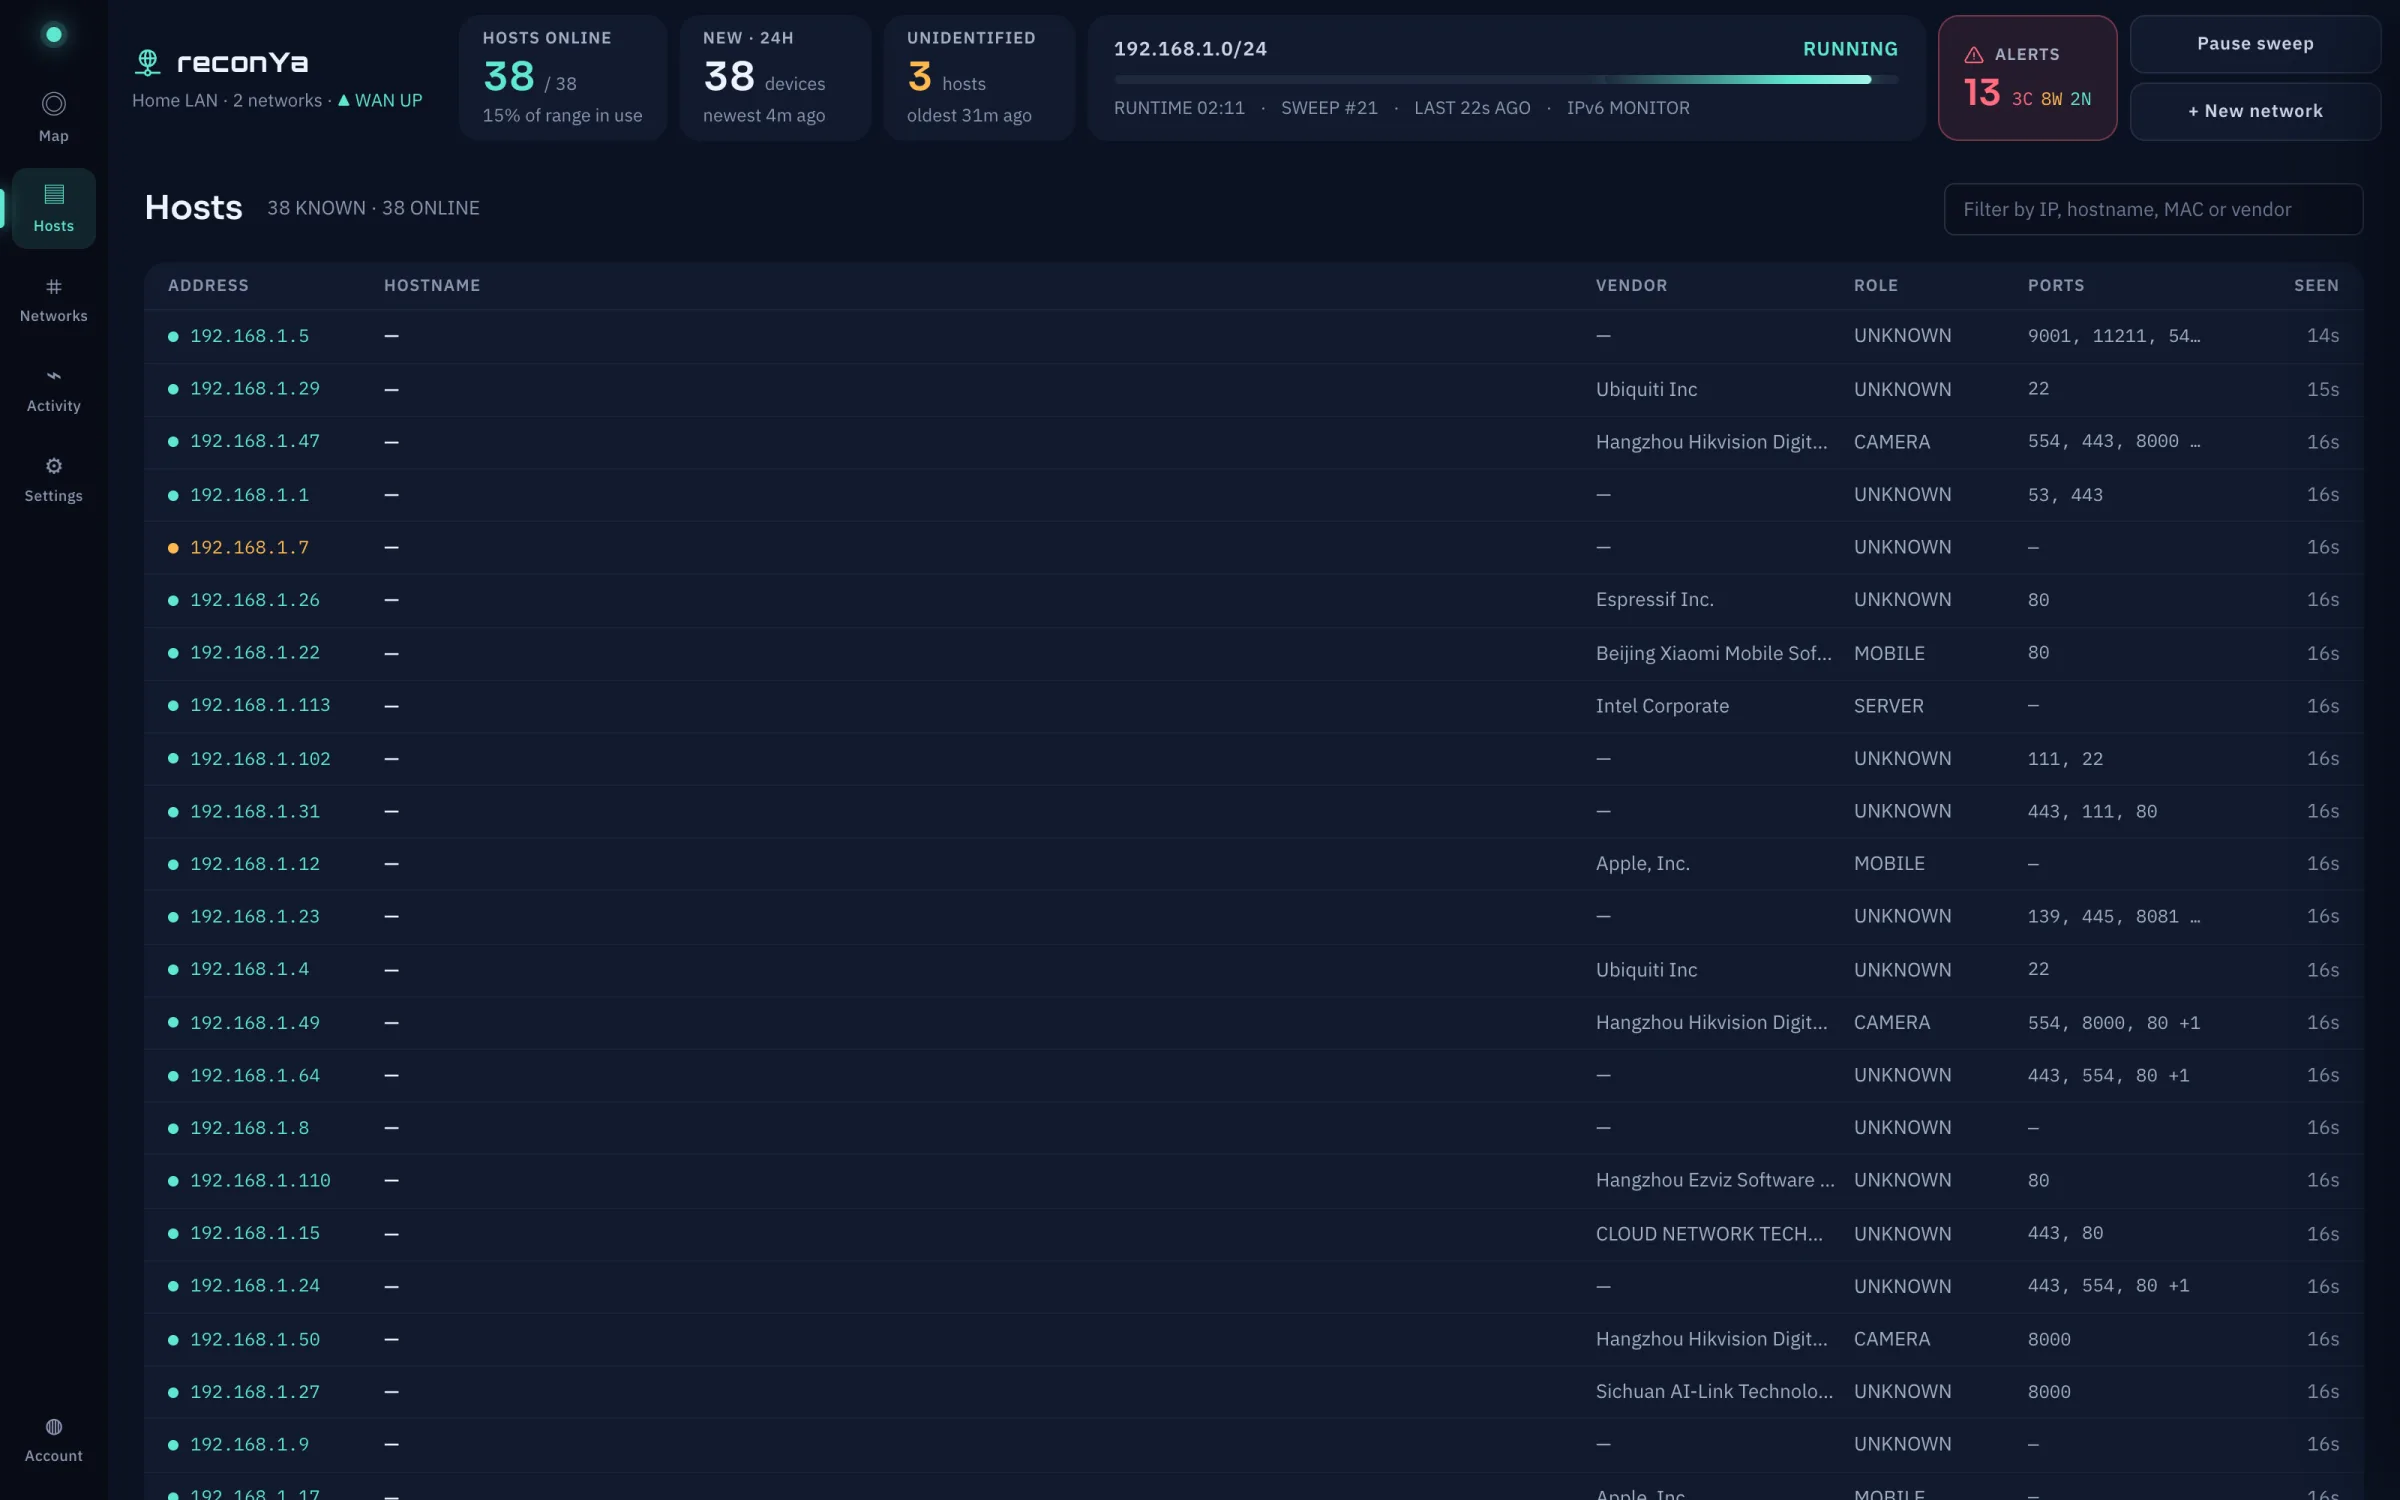
Task: Sort table by Vendor column header
Action: [1631, 285]
